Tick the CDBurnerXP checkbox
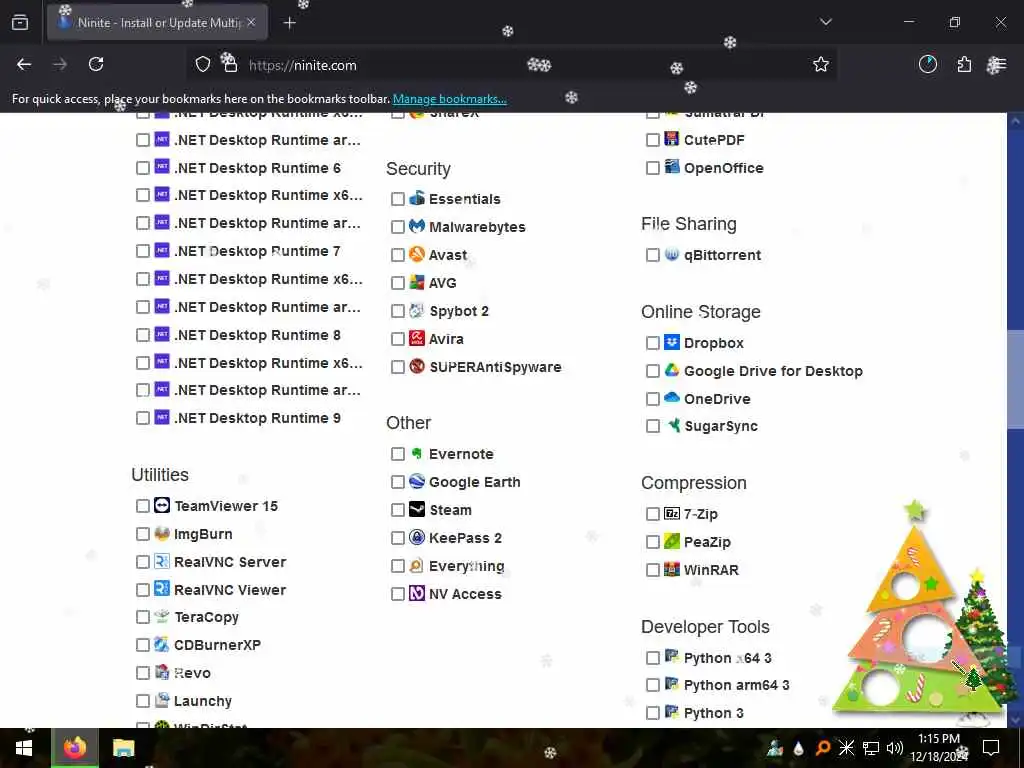1024x768 pixels. (142, 645)
